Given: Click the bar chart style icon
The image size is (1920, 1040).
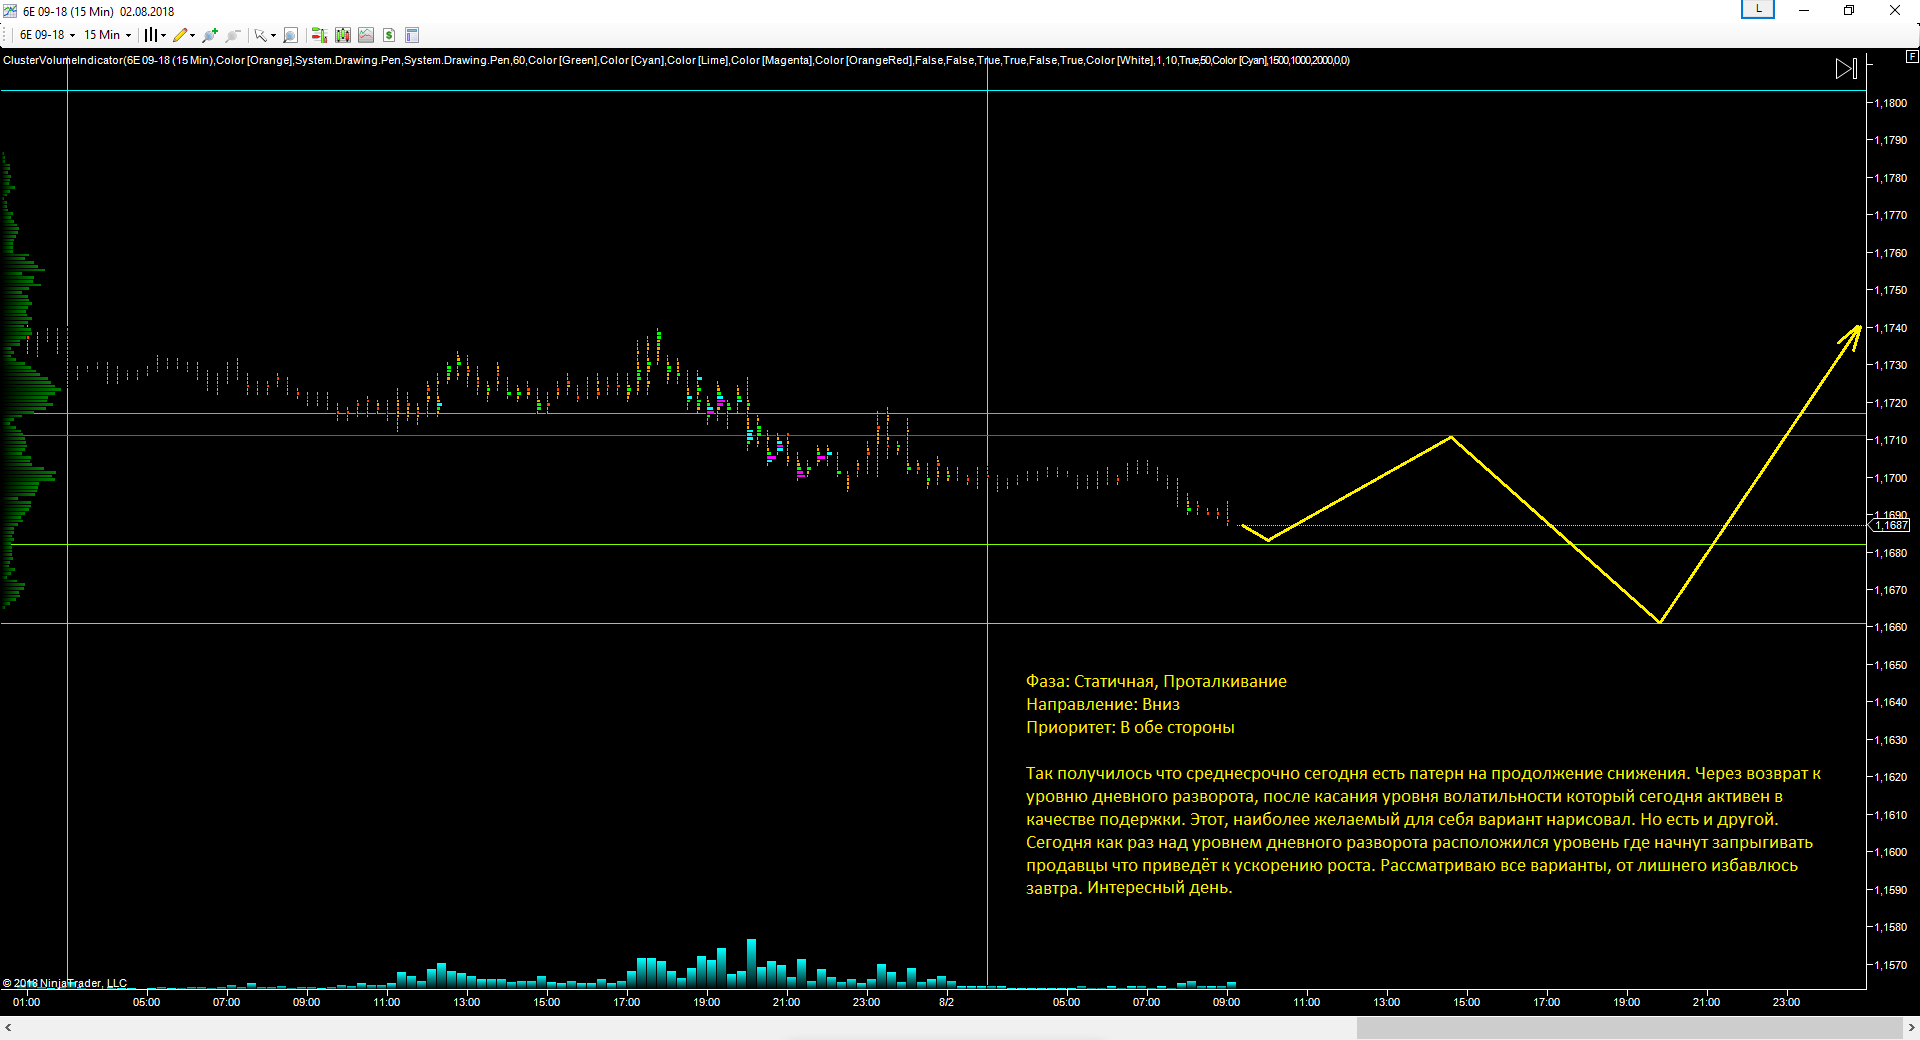Looking at the screenshot, I should point(150,35).
